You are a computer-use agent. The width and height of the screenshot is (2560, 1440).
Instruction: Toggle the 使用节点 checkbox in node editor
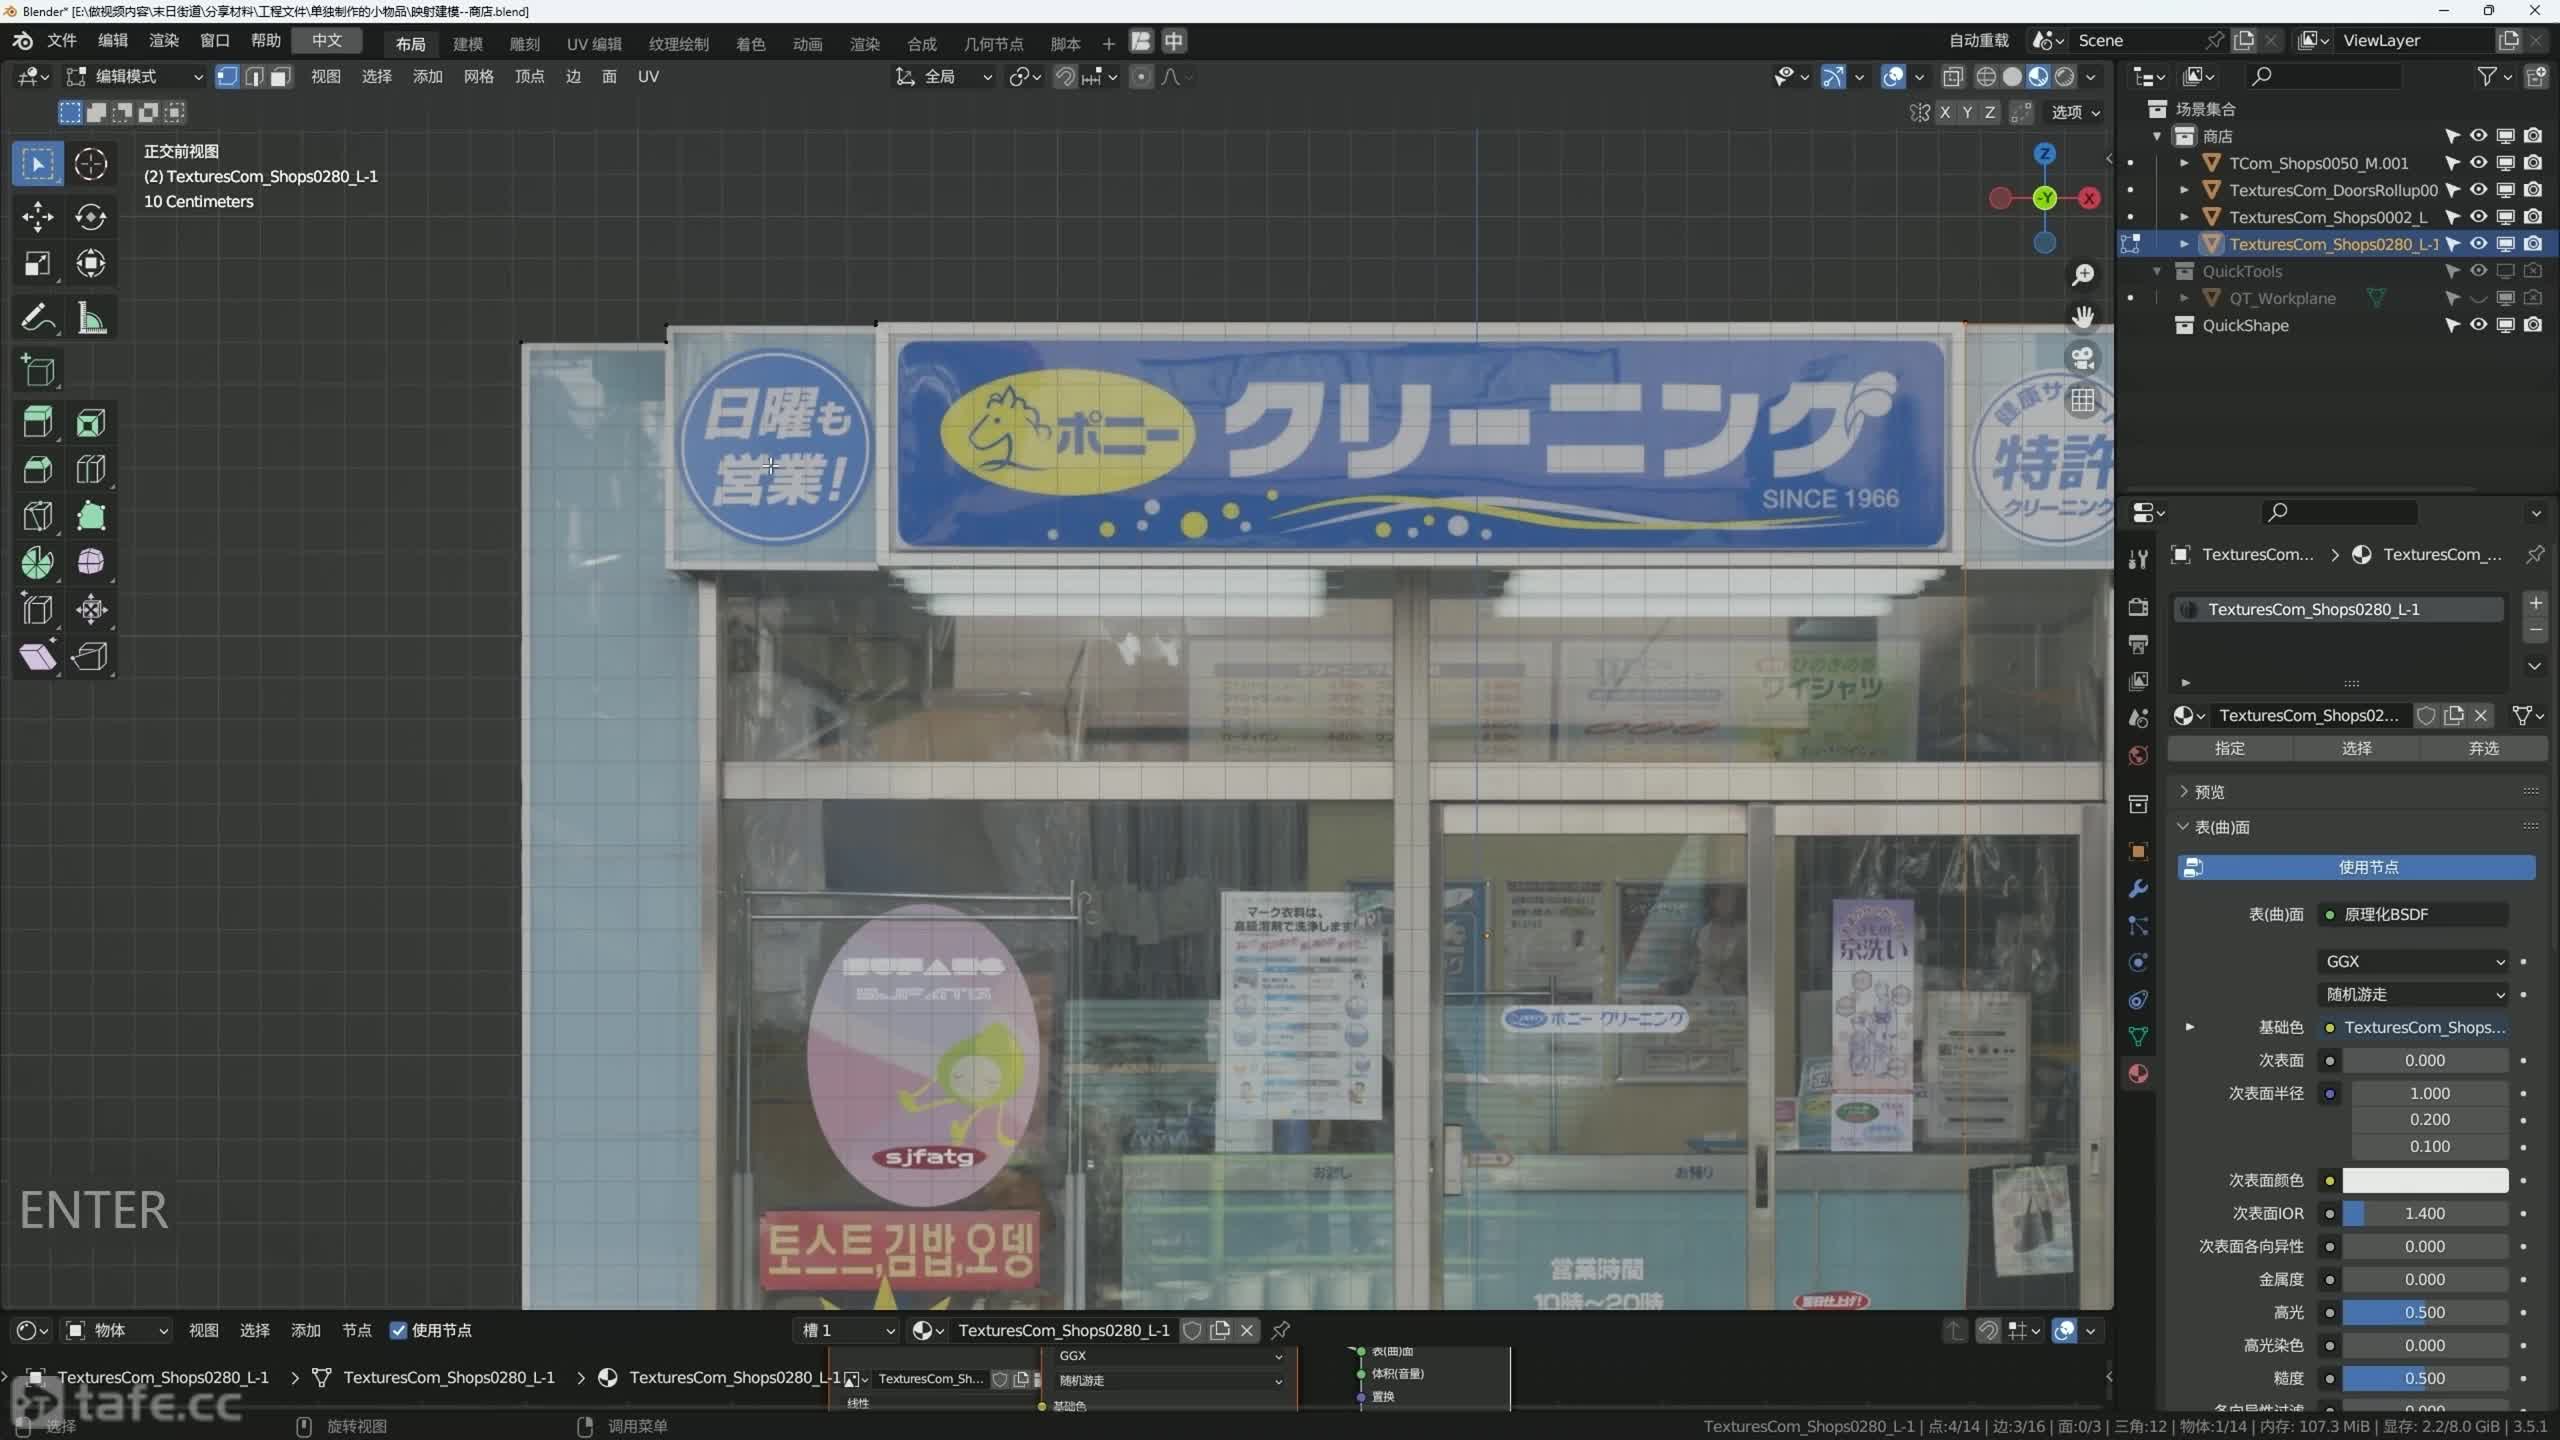(398, 1330)
